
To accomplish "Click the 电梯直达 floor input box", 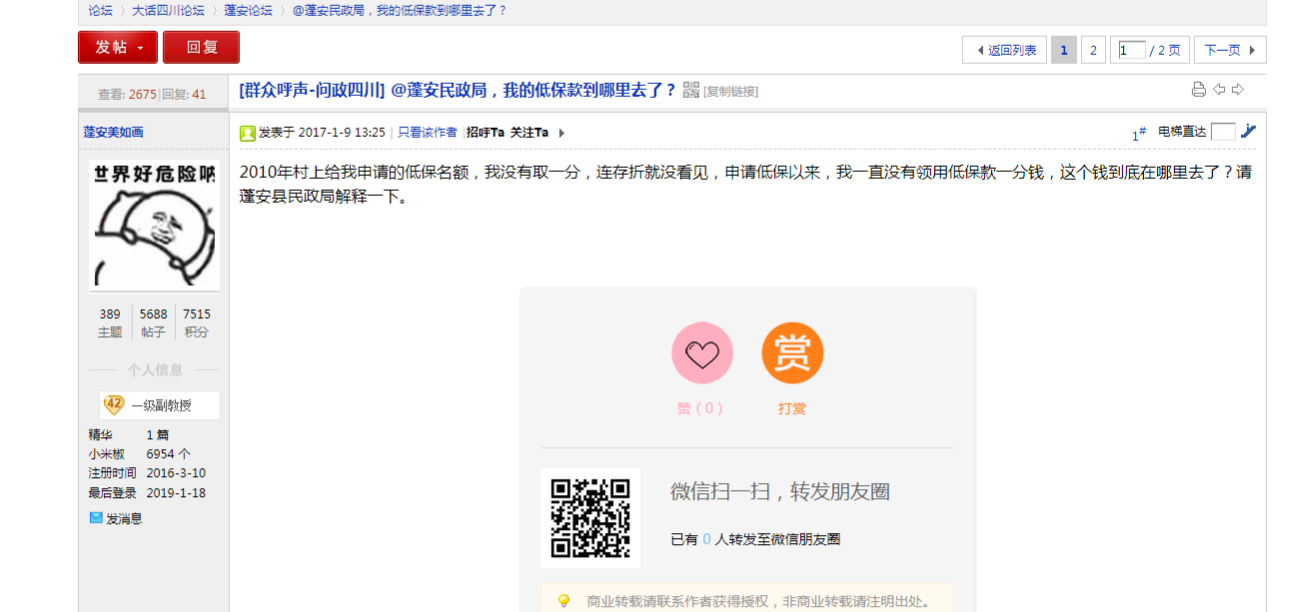I will point(1222,132).
